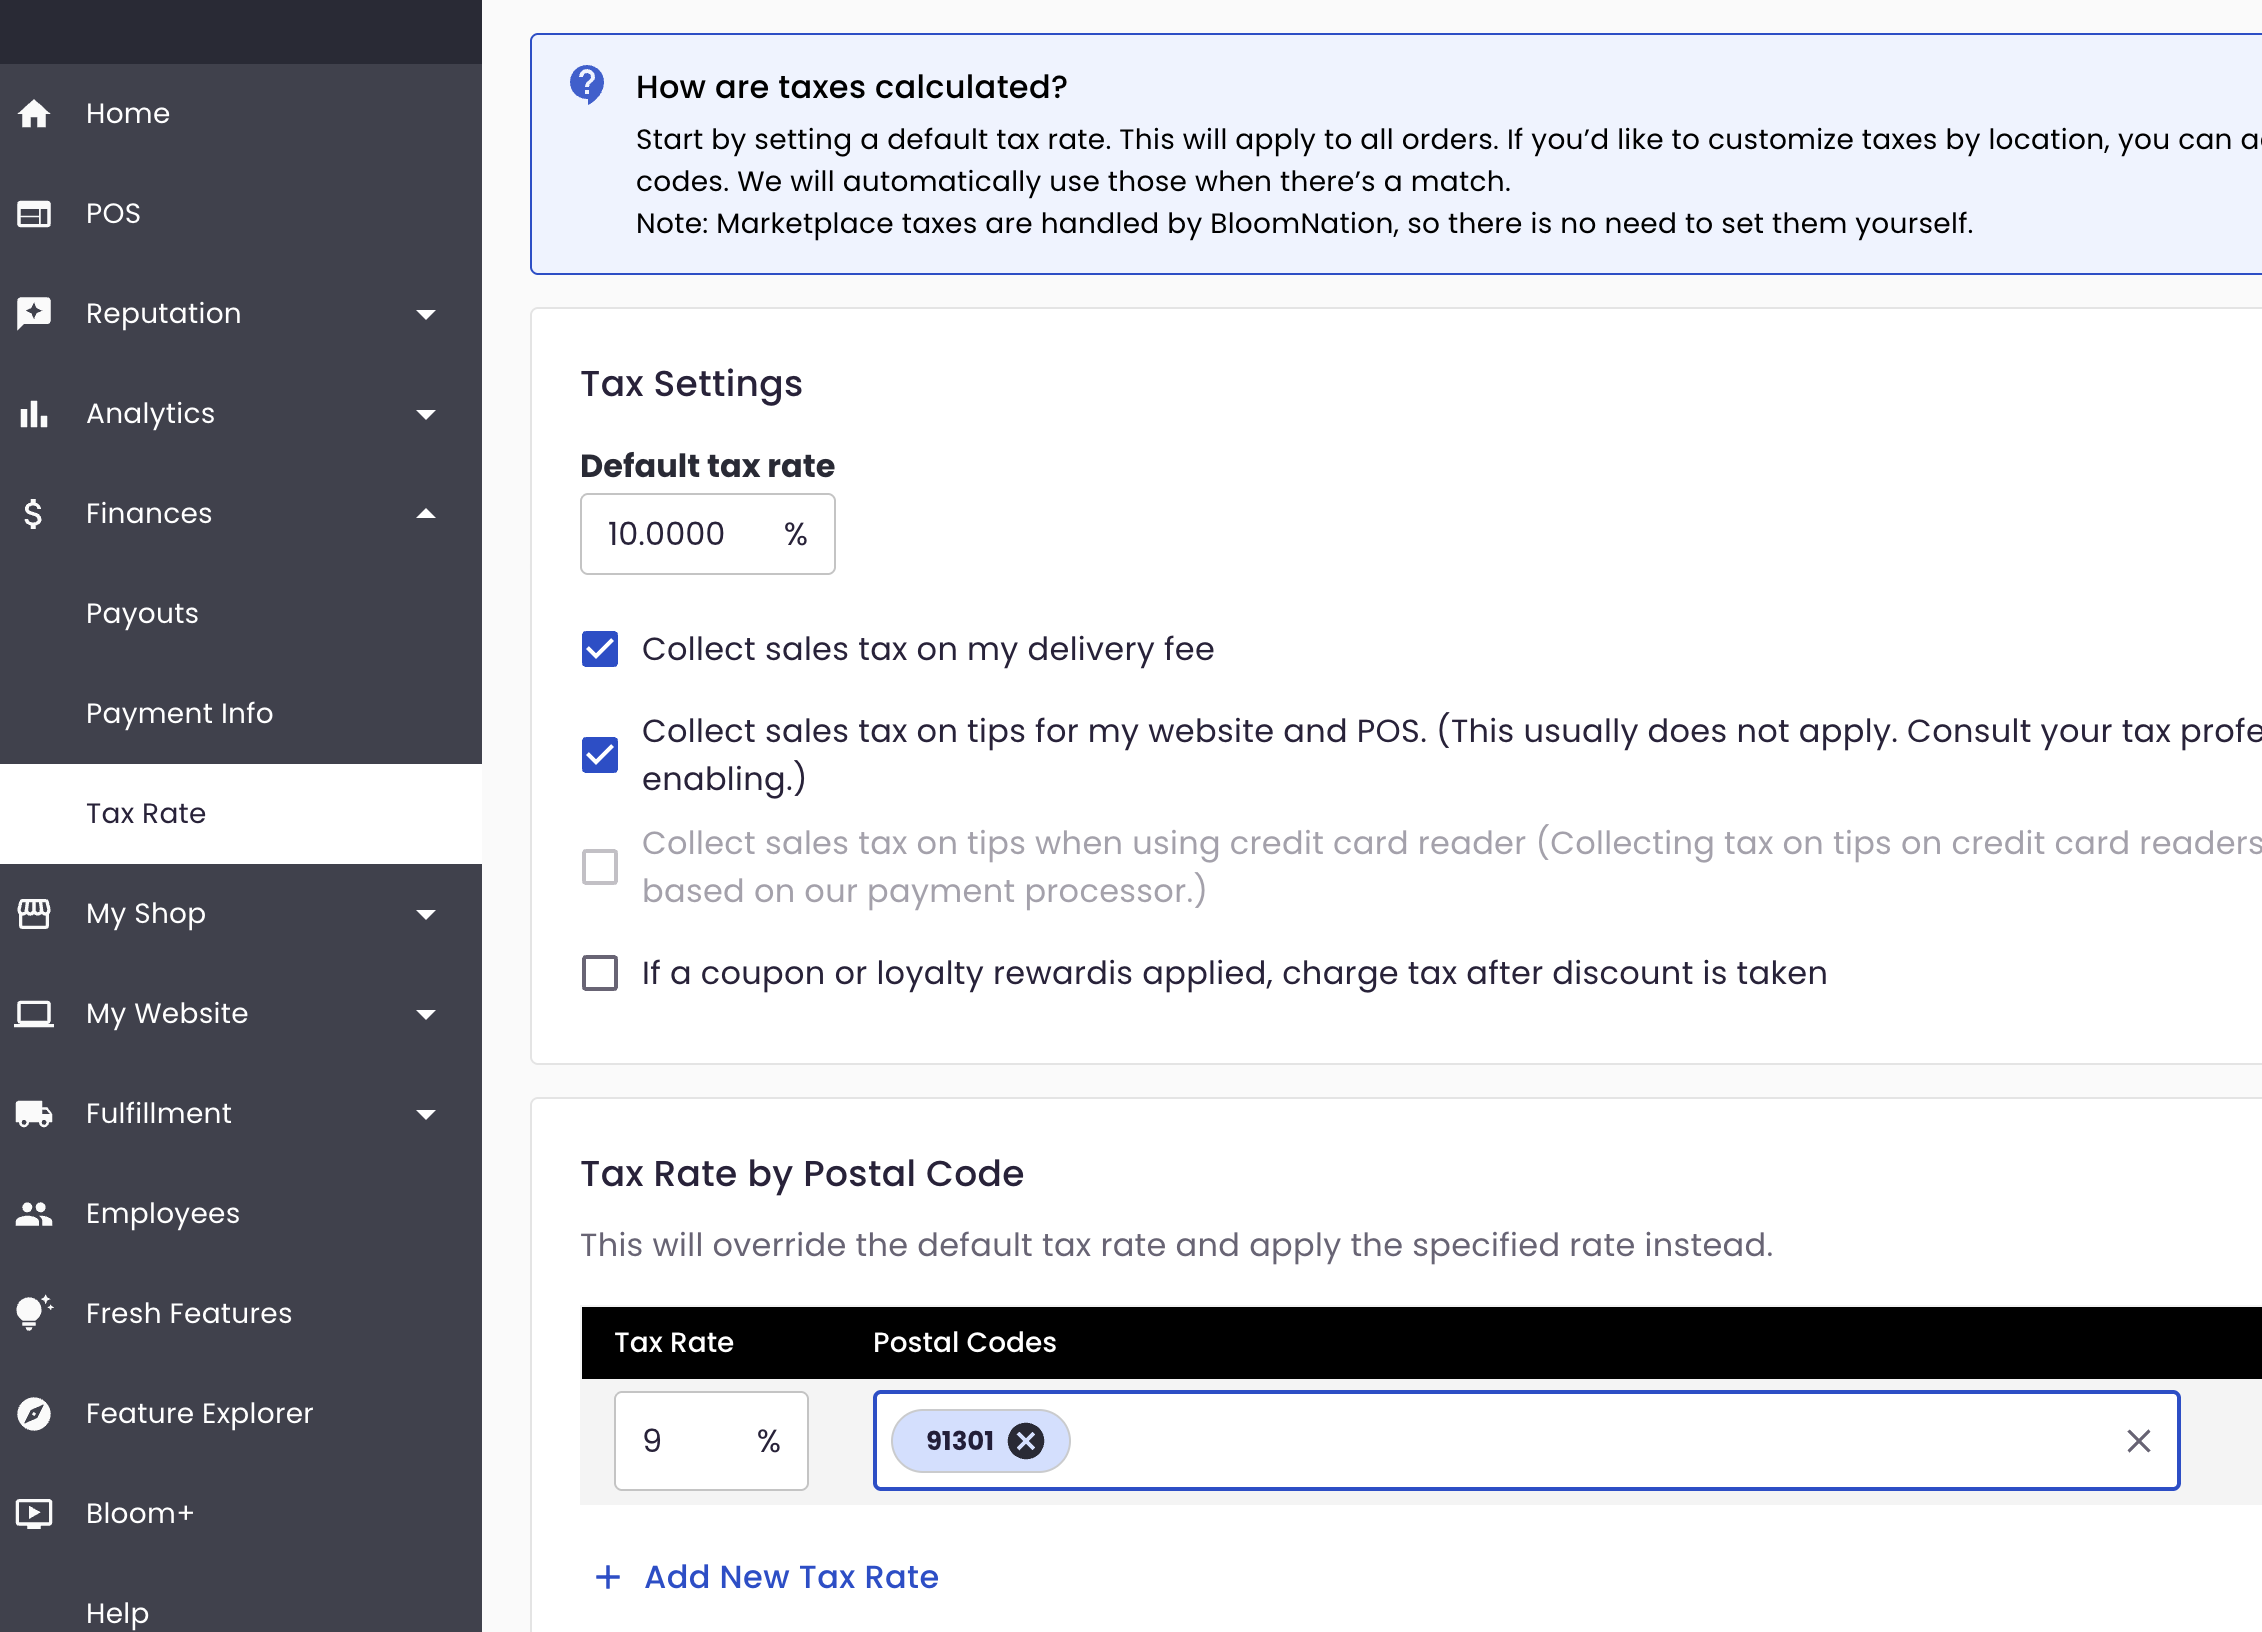Select the Tax Rate menu item
Viewport: 2262px width, 1632px height.
241,814
